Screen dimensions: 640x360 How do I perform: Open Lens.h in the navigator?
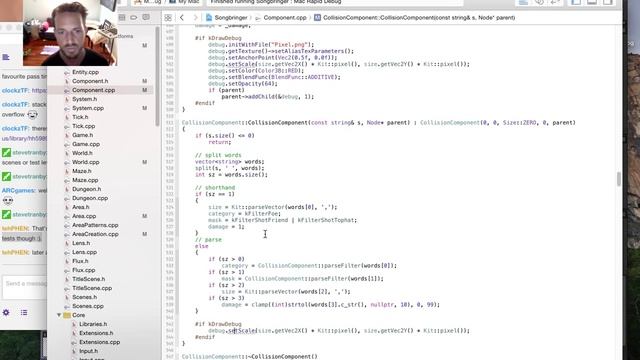[x=81, y=243]
